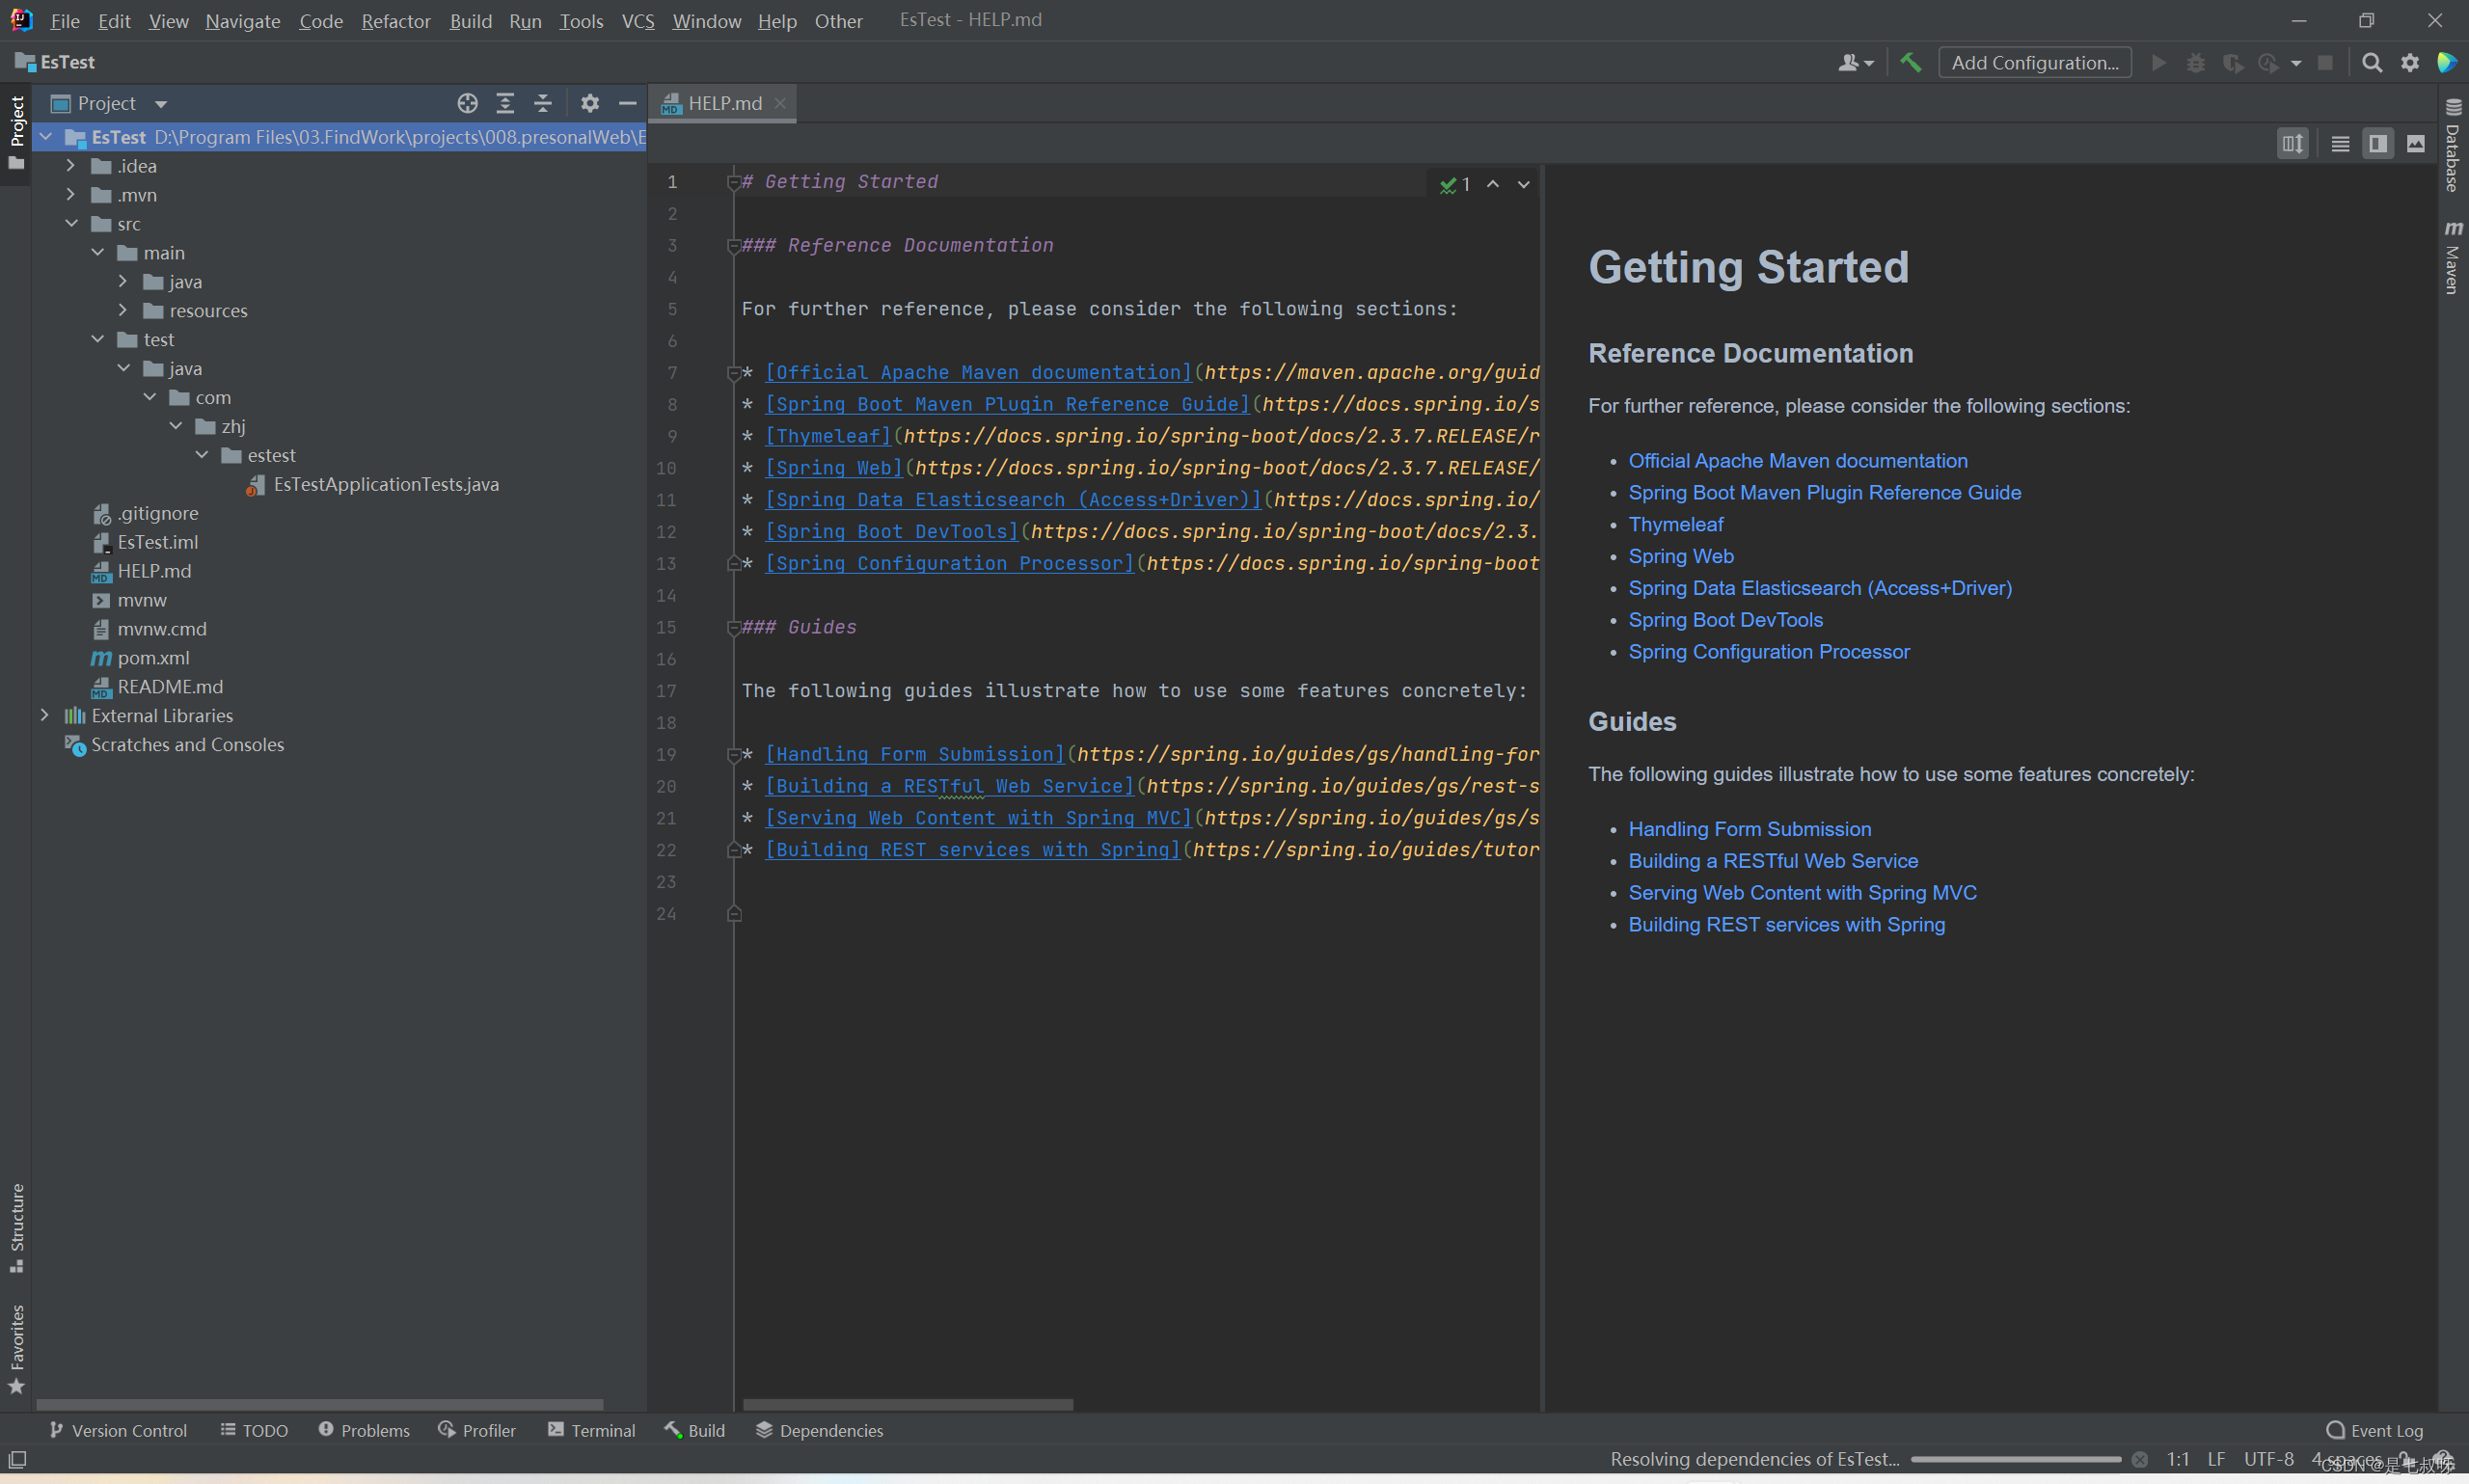Open Building a RESTful Web Service preview link
Screen dimensions: 2469x1484
pyautogui.click(x=1772, y=860)
